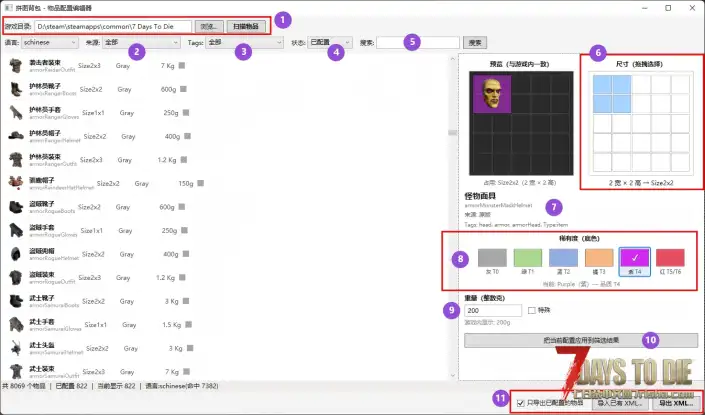This screenshot has width=705, height=415.
Task: Click the app icon in title bar
Action: point(8,8)
